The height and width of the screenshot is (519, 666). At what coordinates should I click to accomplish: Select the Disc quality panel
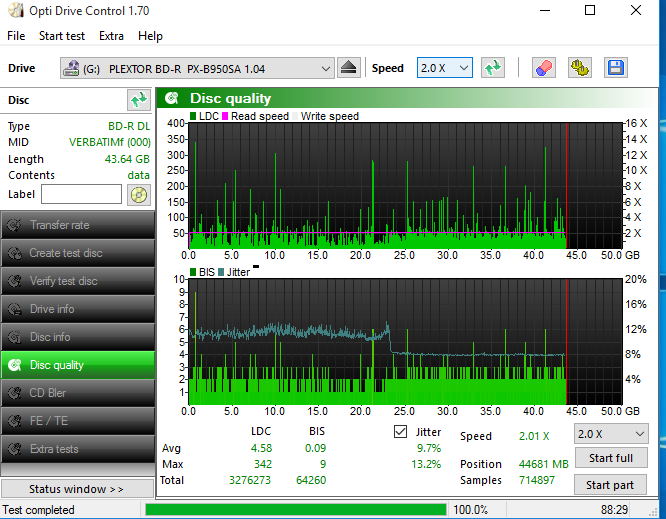78,365
